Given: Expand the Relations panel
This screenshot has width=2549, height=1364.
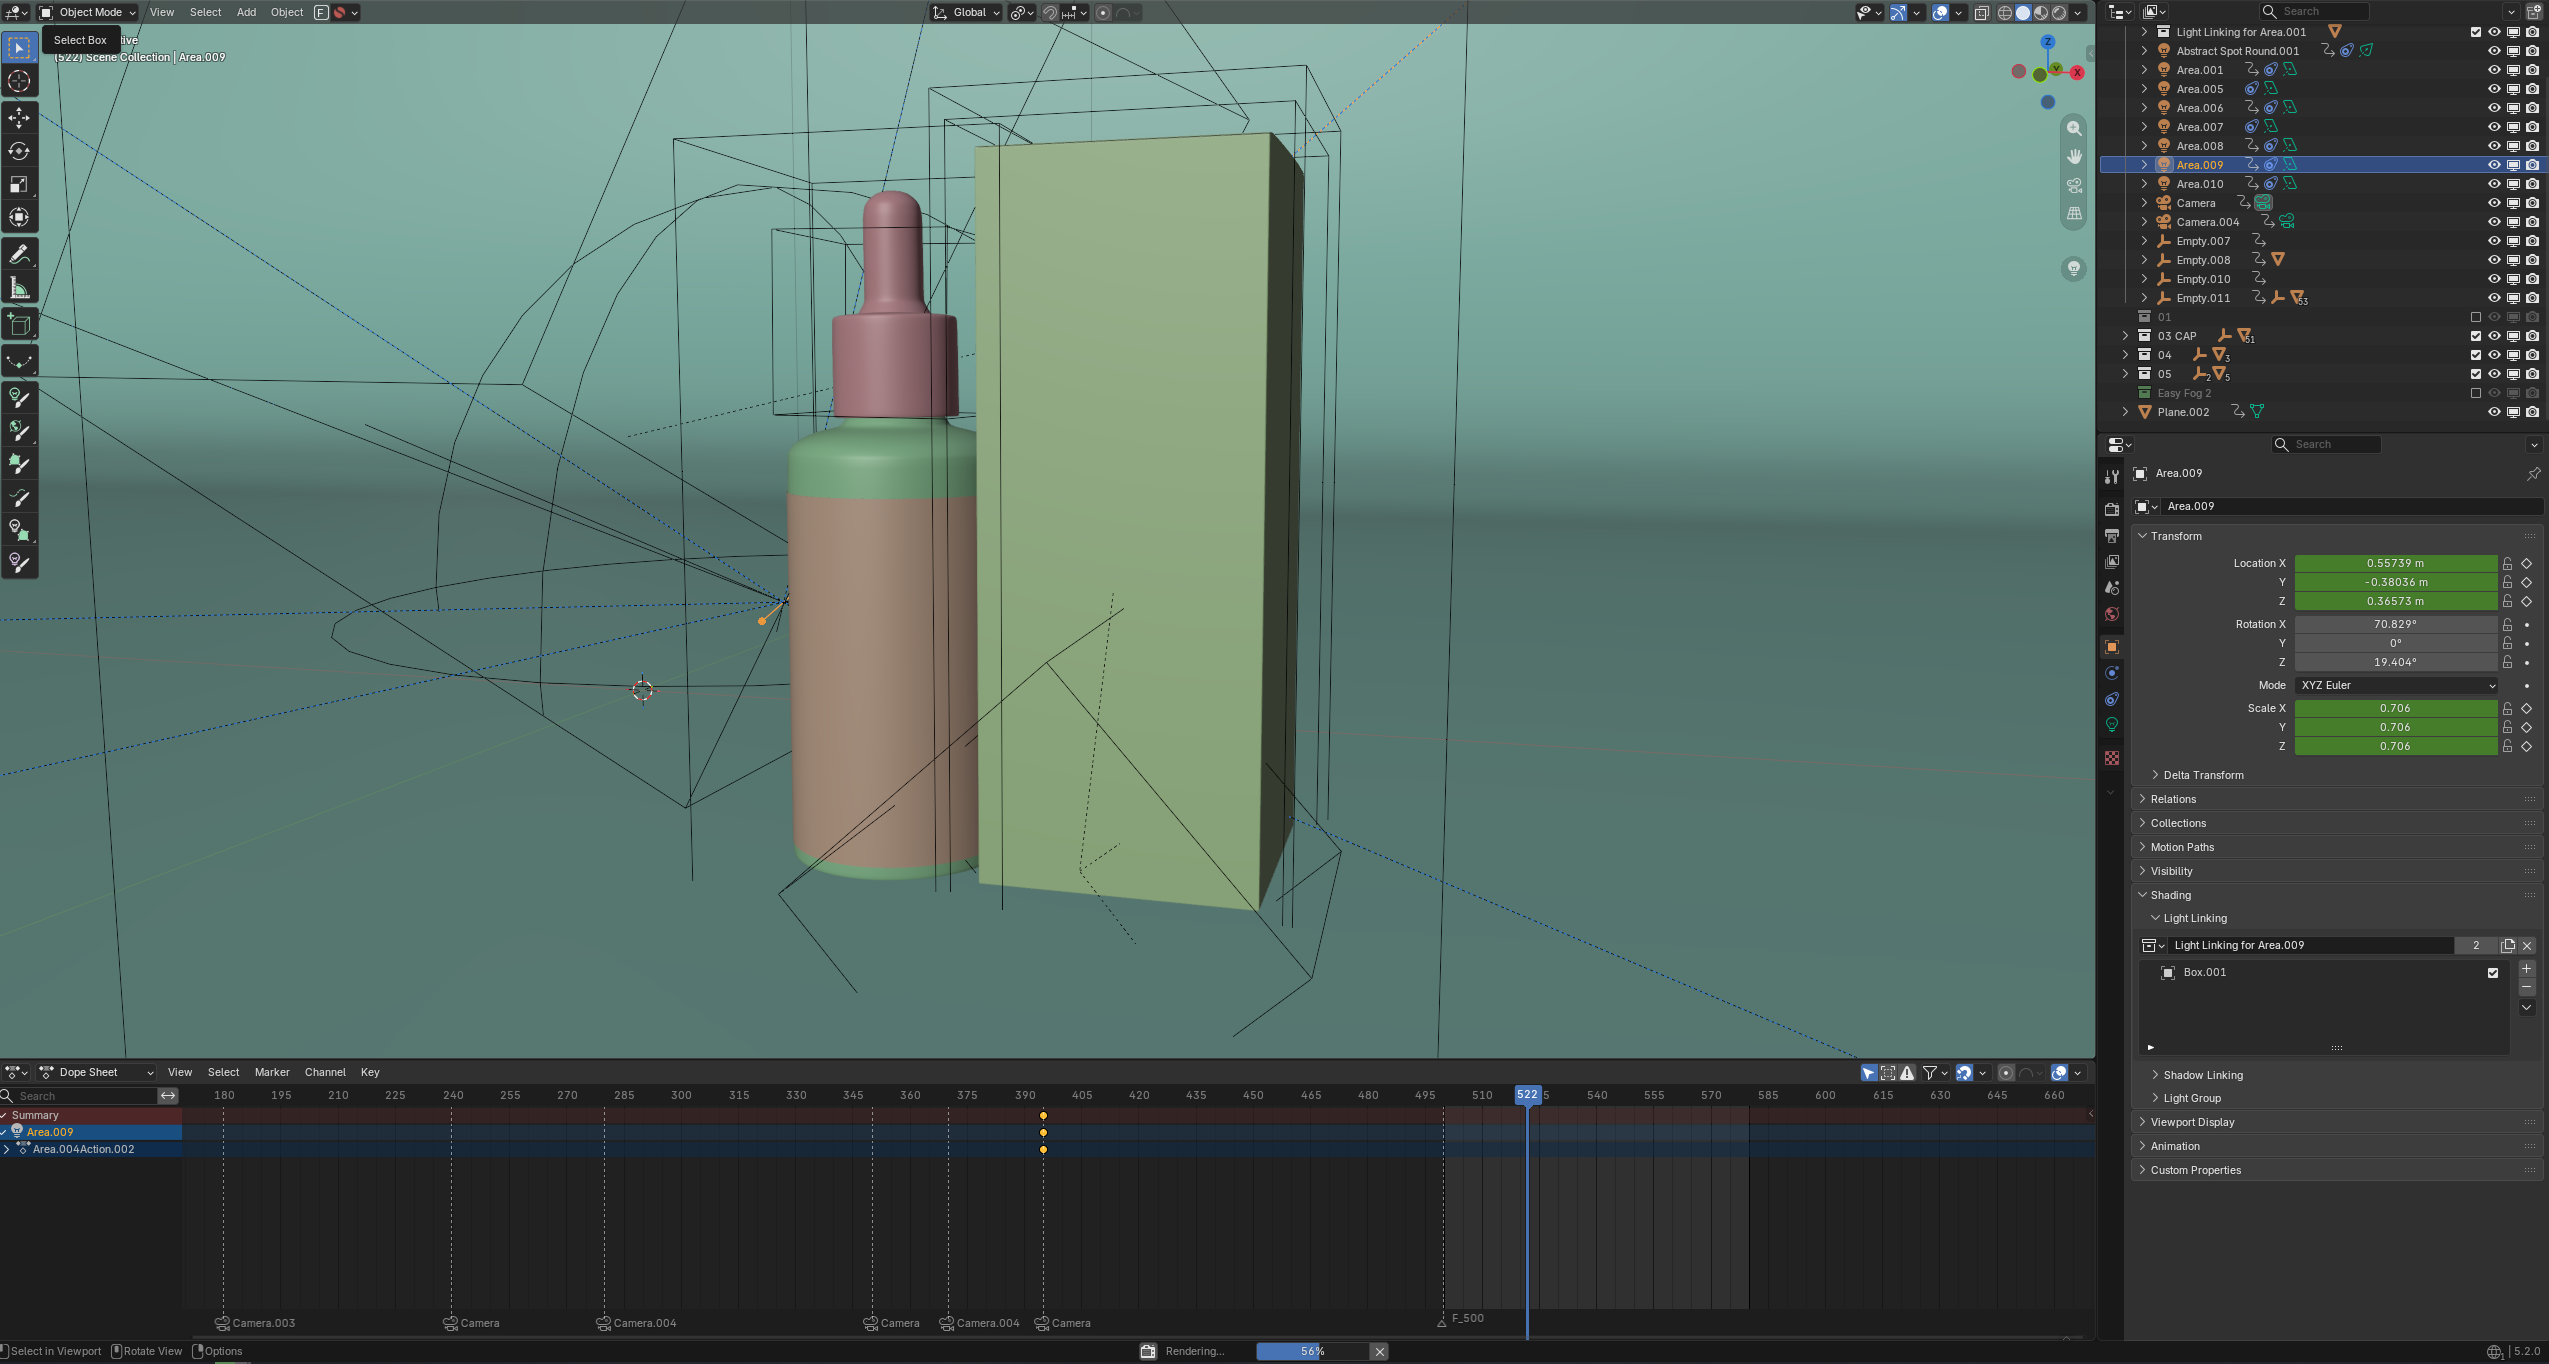Looking at the screenshot, I should point(2173,799).
